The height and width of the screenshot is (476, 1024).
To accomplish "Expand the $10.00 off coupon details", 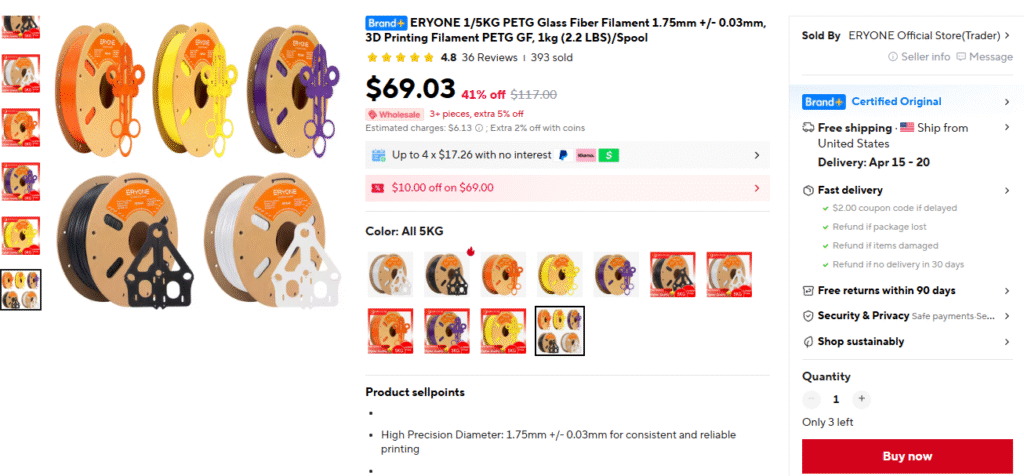I will [757, 187].
